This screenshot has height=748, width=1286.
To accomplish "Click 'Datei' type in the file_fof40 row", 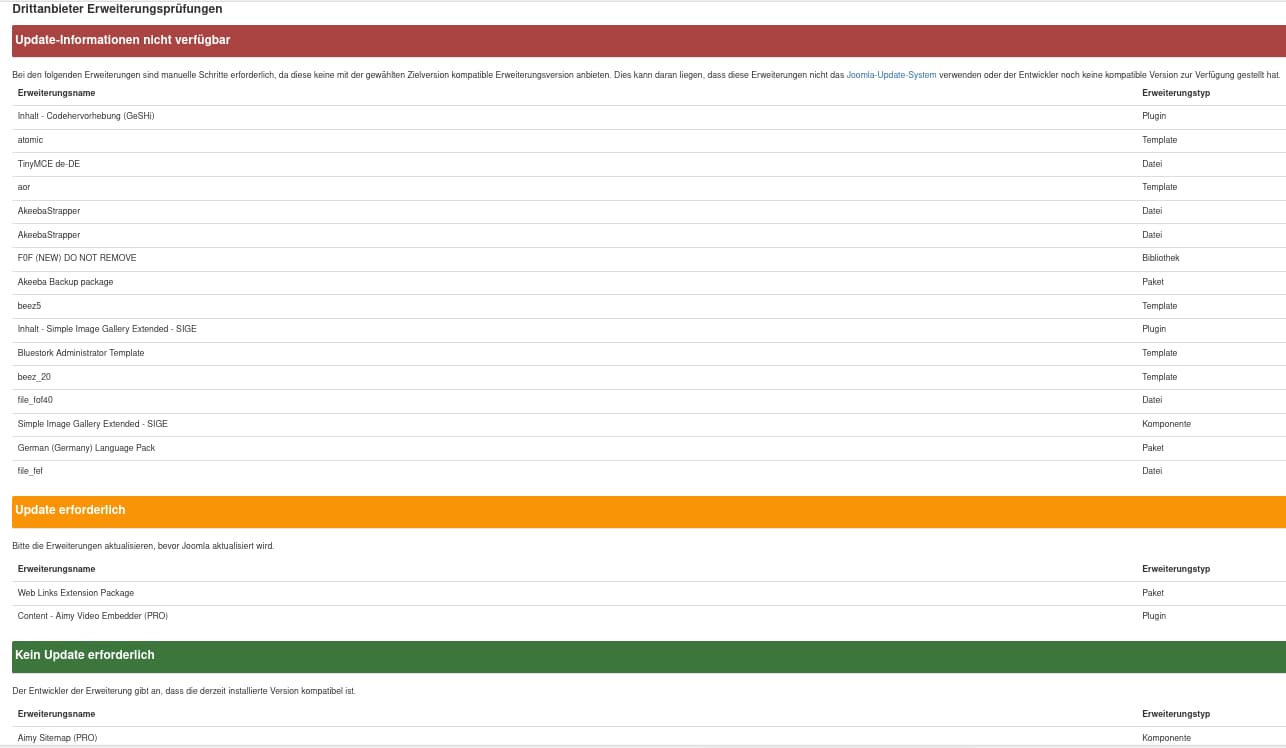I will pos(1152,400).
